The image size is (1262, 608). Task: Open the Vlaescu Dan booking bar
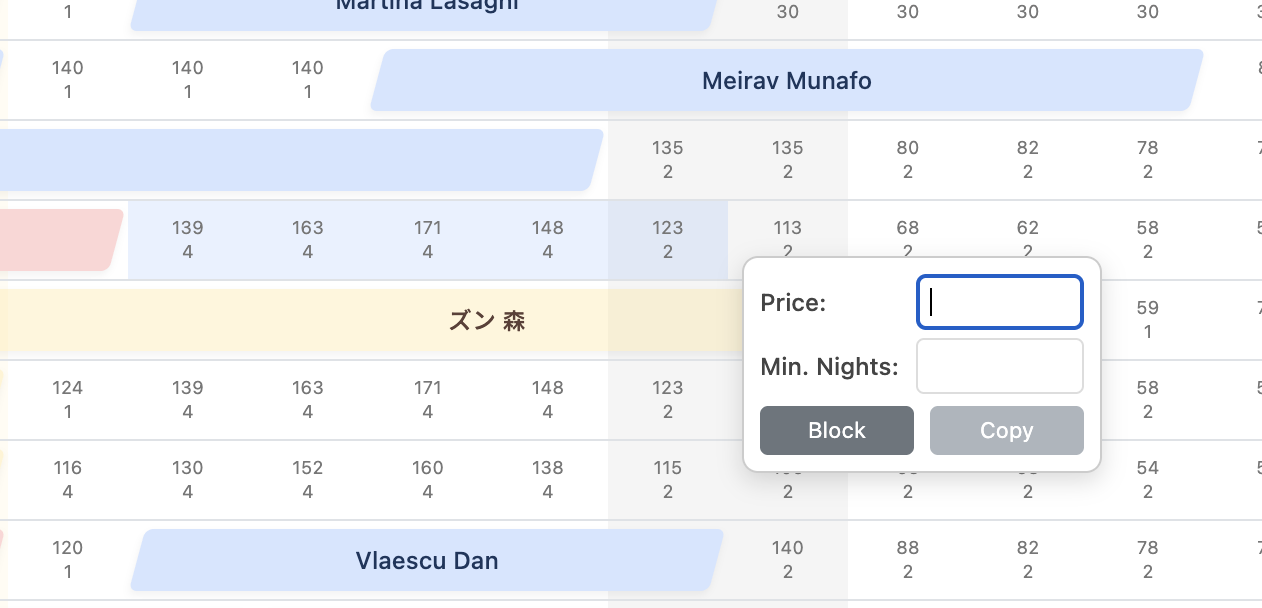(427, 560)
